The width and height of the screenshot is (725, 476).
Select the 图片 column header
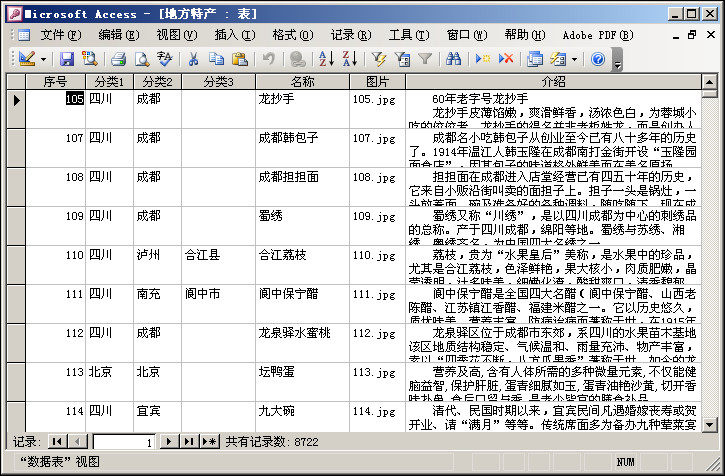pyautogui.click(x=378, y=82)
